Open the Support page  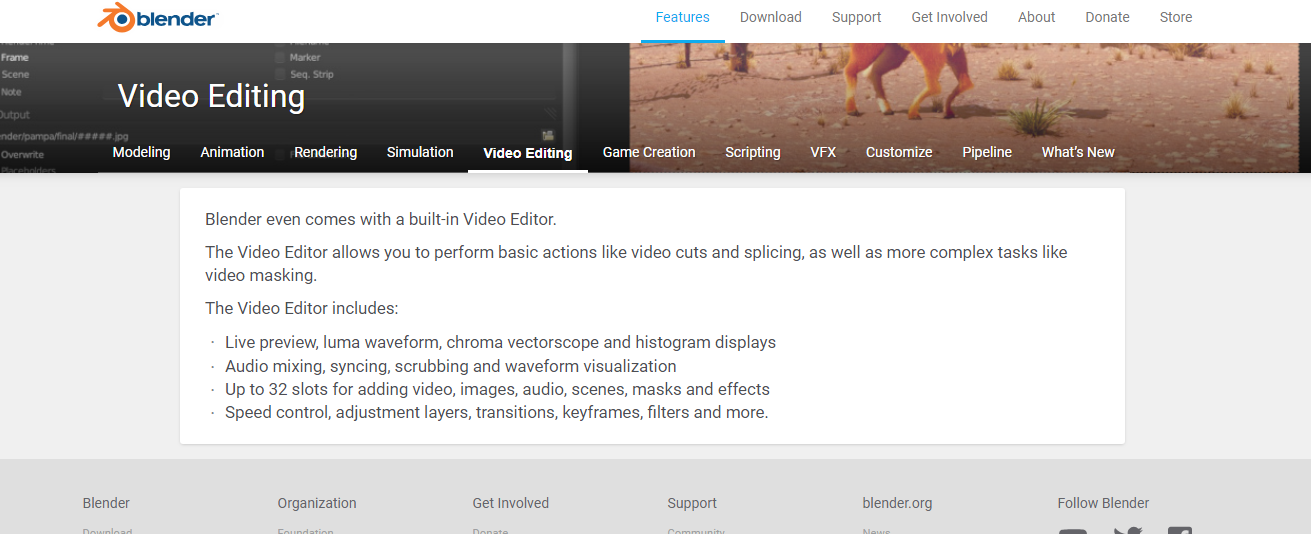(857, 17)
